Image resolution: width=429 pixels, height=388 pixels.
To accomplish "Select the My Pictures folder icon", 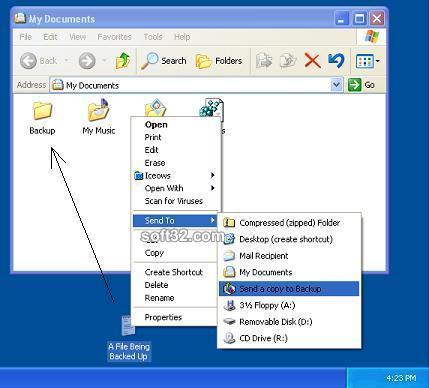I will pyautogui.click(x=155, y=108).
